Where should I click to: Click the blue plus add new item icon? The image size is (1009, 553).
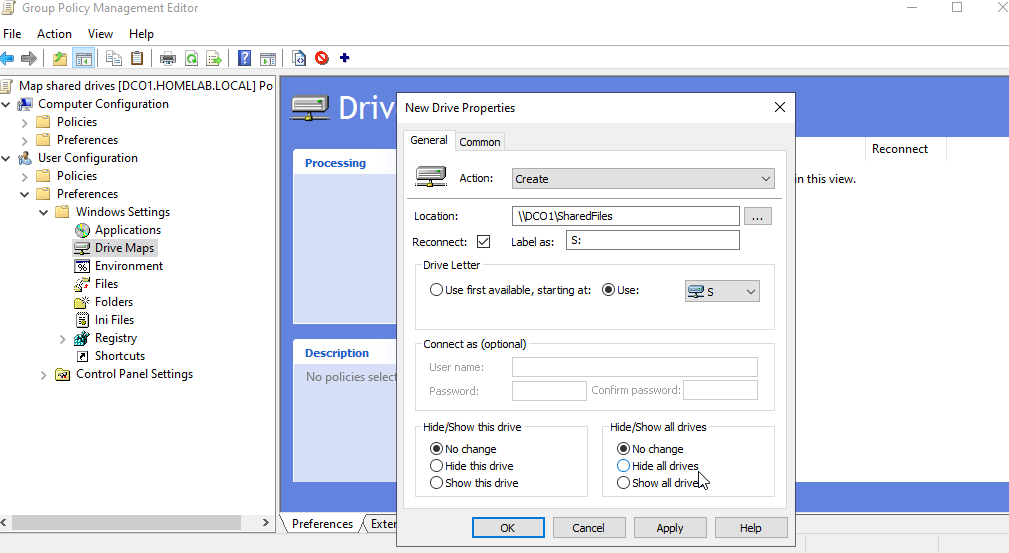pos(345,58)
